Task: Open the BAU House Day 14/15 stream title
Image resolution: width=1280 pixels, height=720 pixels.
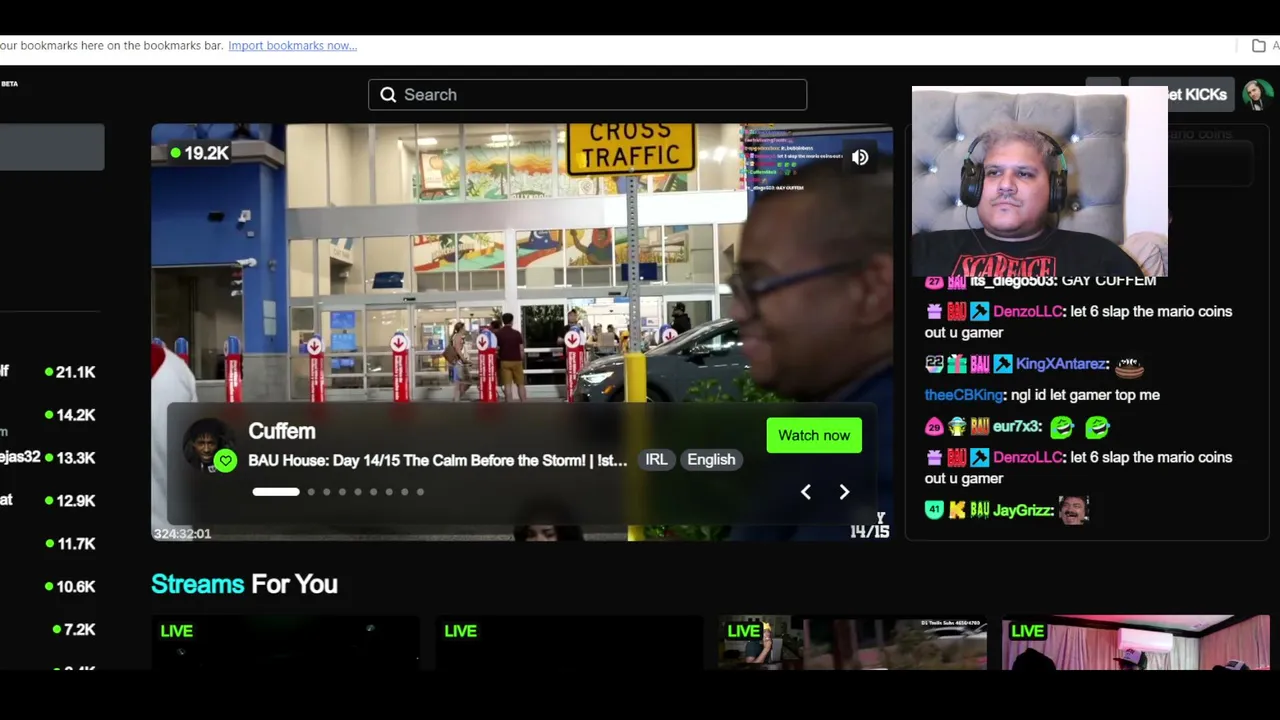Action: (x=438, y=460)
